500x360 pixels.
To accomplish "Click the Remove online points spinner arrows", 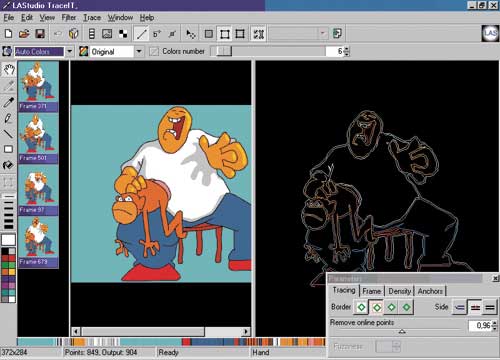I will (494, 325).
